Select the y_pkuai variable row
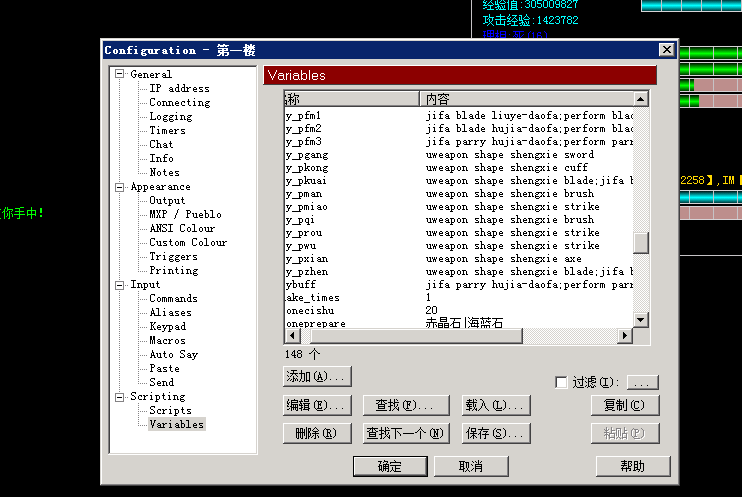The width and height of the screenshot is (742, 497). pos(459,181)
